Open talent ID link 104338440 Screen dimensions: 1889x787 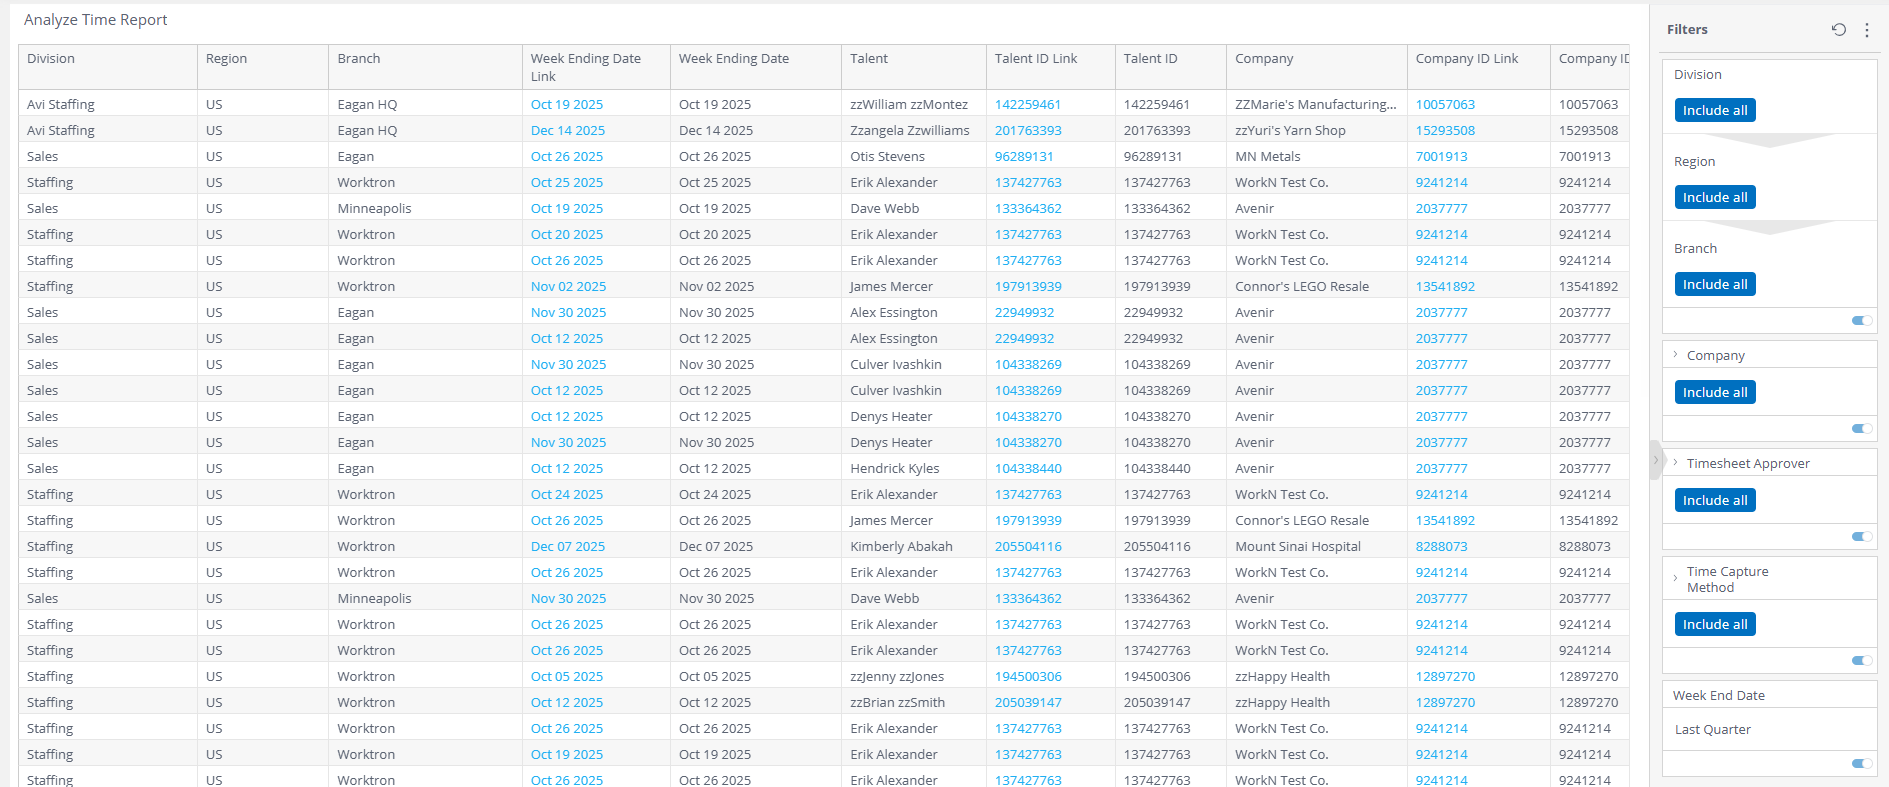[1028, 468]
